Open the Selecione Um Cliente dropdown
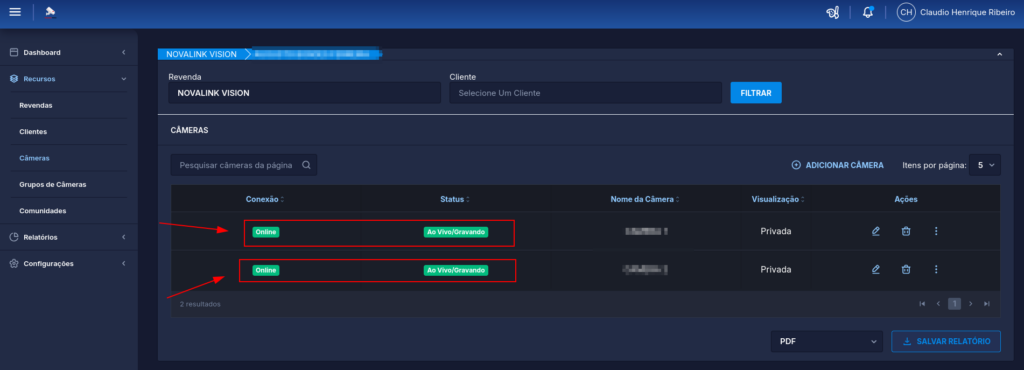 point(585,93)
